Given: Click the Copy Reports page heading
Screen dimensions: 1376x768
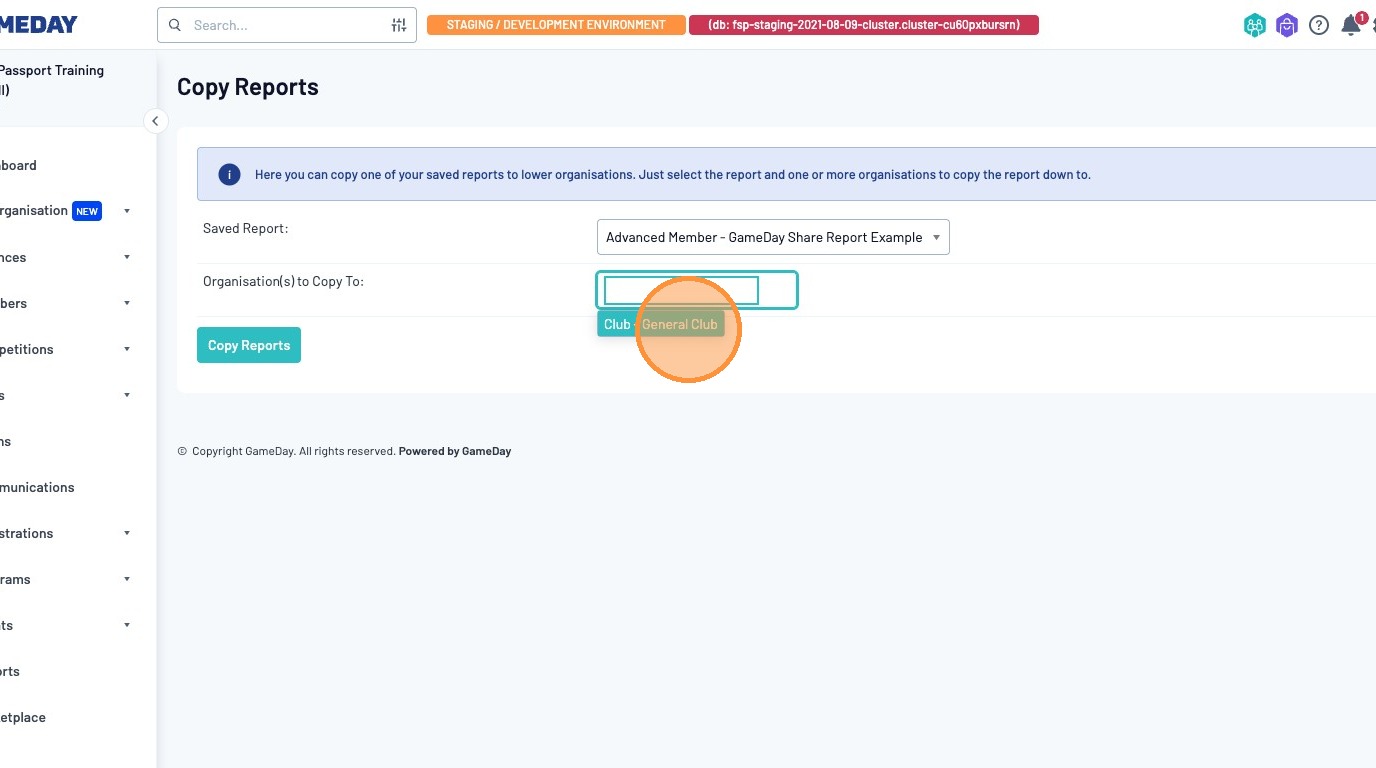Looking at the screenshot, I should click(248, 87).
